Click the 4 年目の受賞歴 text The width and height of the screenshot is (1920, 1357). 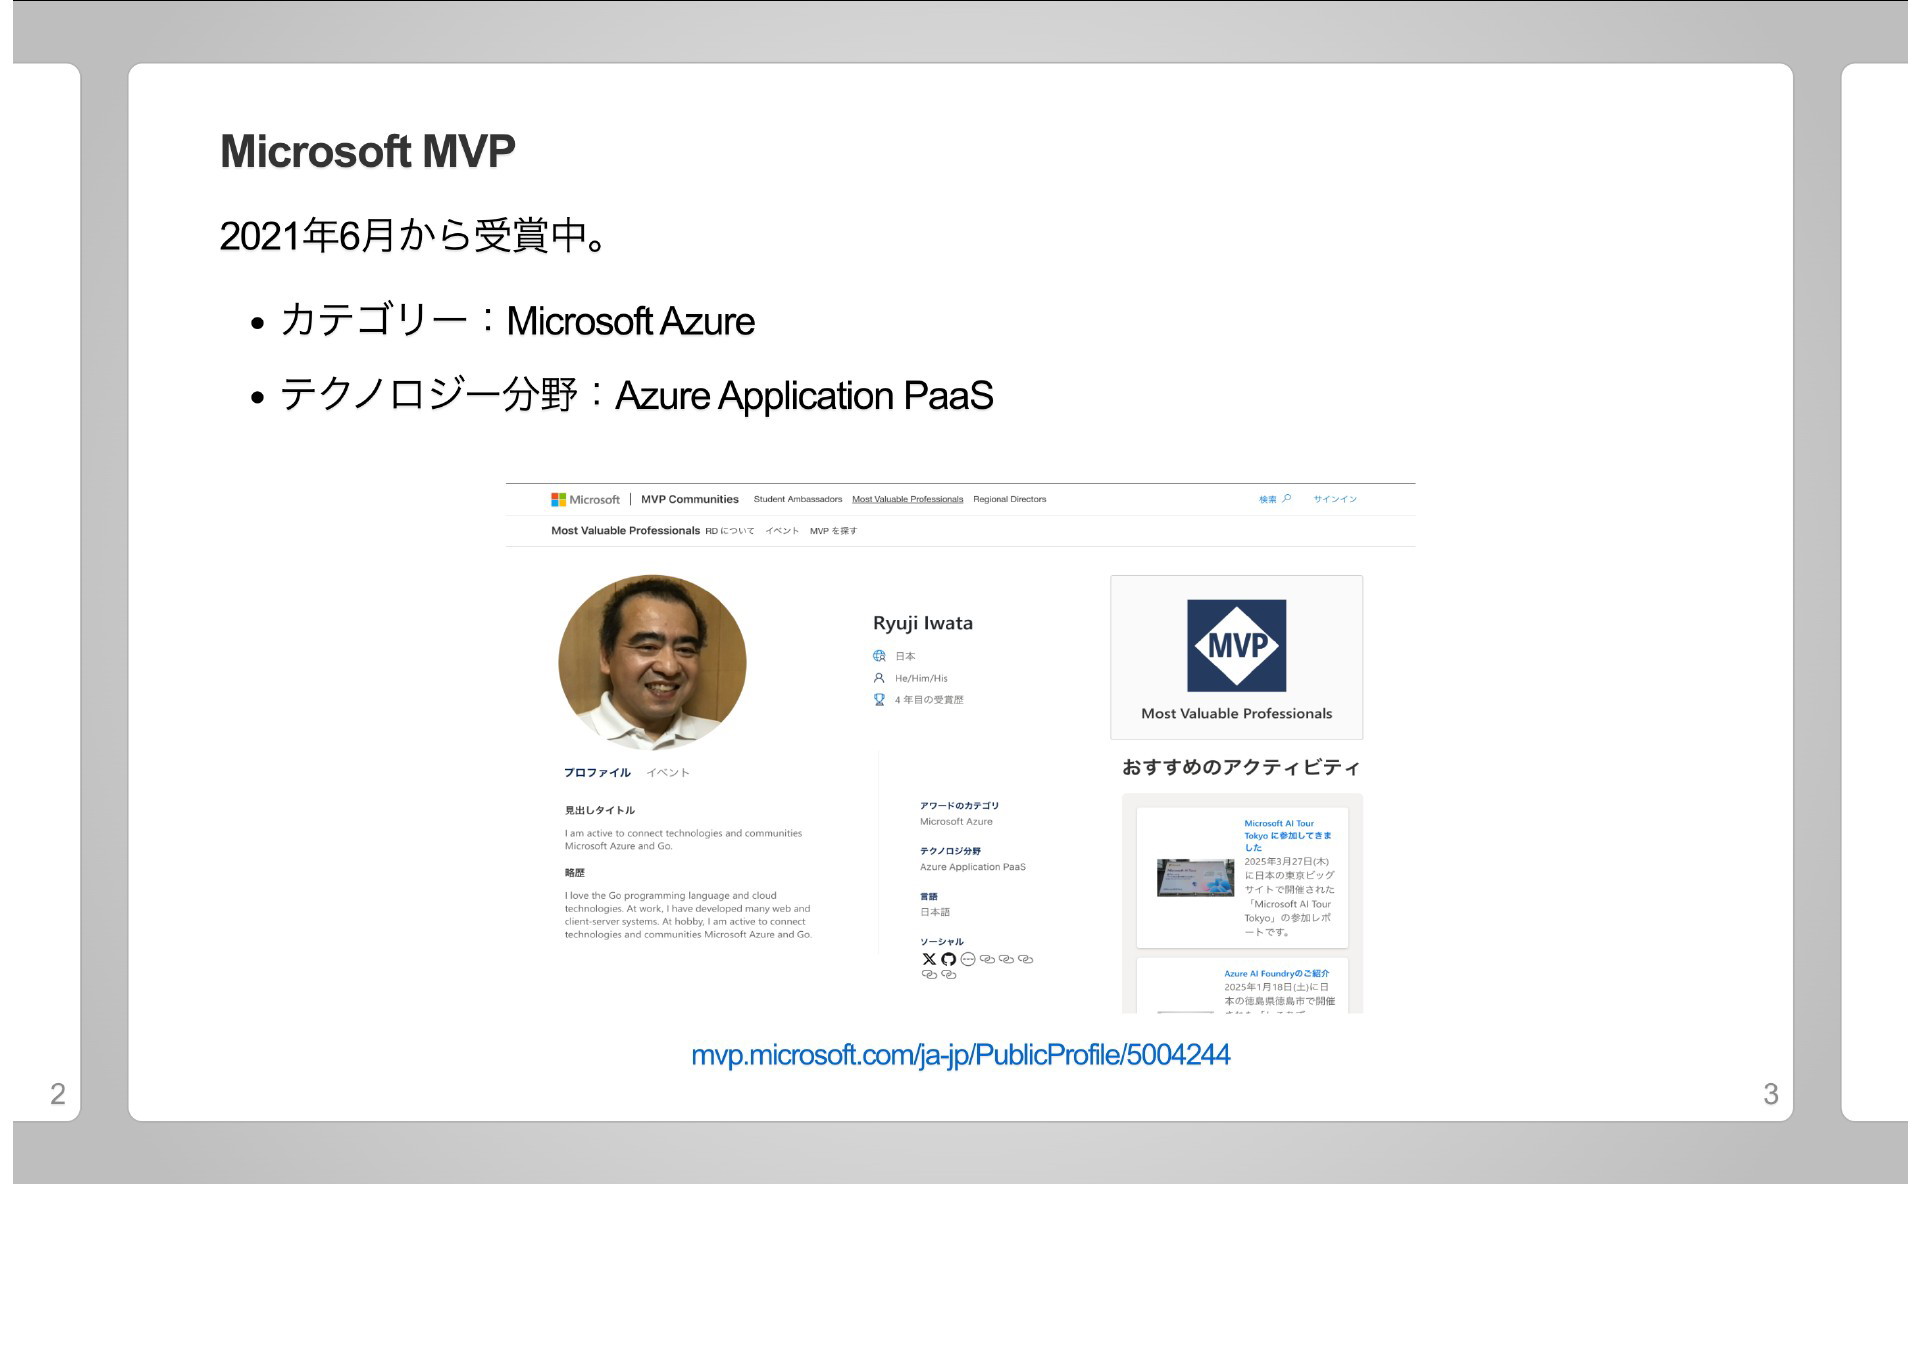tap(929, 700)
